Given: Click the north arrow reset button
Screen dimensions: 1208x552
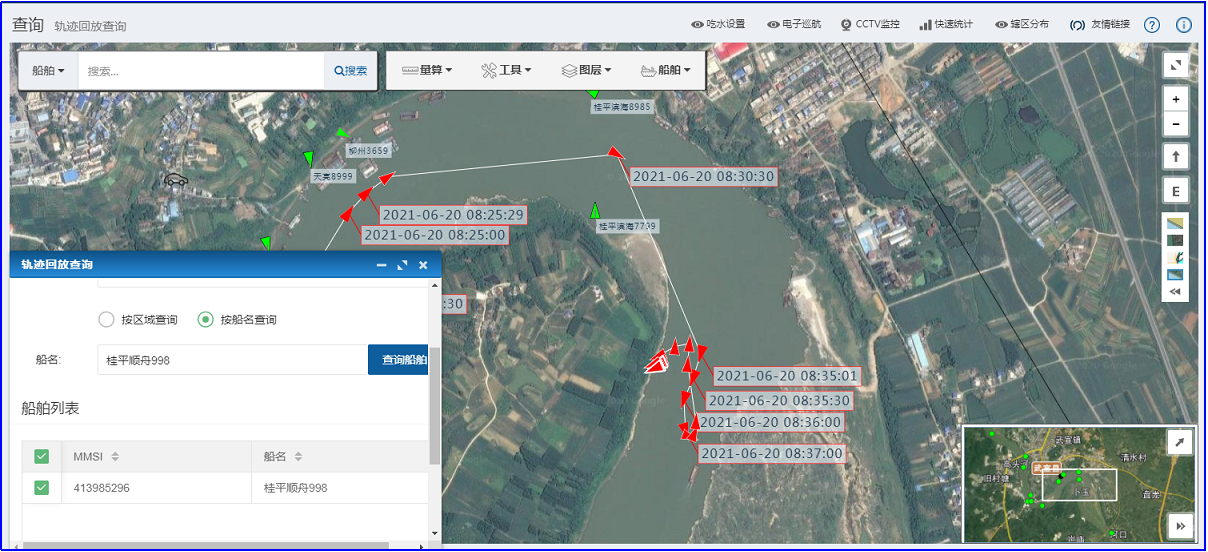Looking at the screenshot, I should coord(1176,157).
